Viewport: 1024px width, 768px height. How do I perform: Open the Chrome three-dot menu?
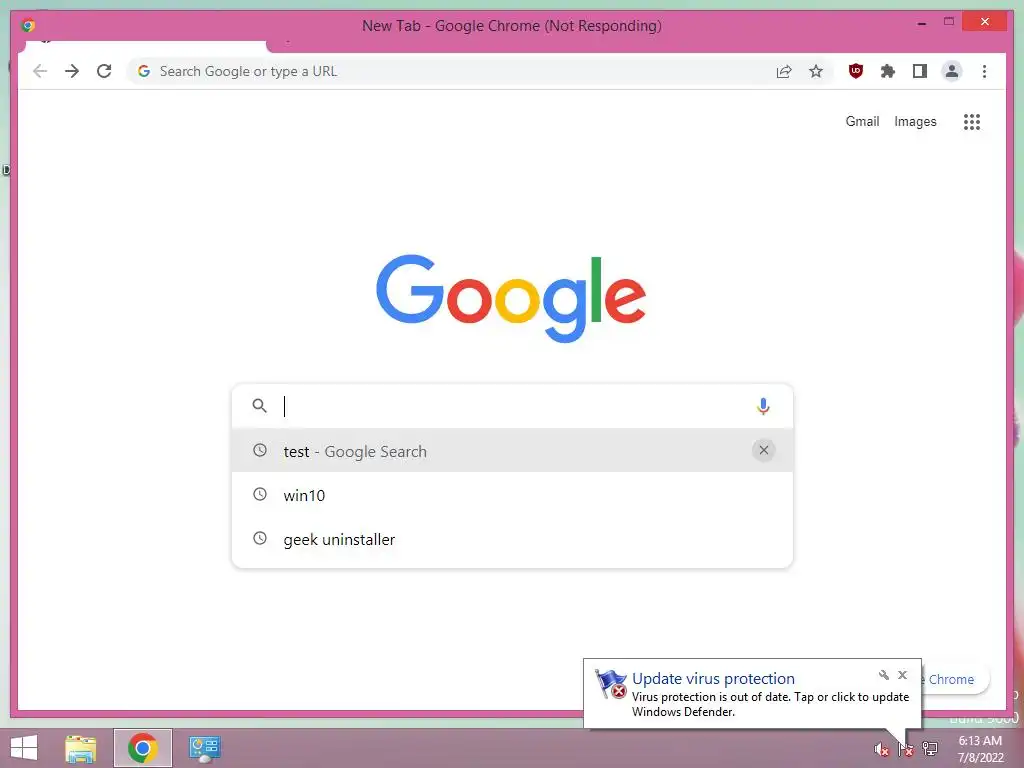point(984,71)
